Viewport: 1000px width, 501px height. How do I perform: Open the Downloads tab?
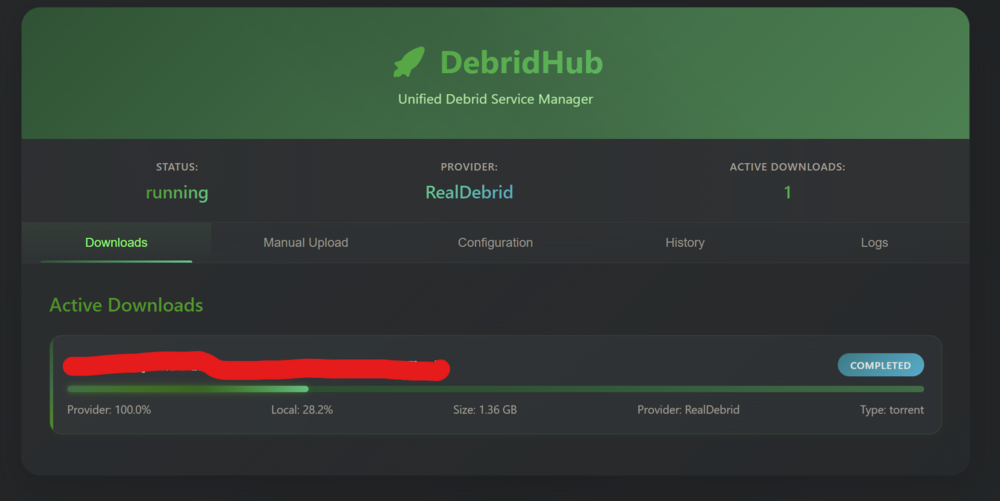pyautogui.click(x=116, y=243)
